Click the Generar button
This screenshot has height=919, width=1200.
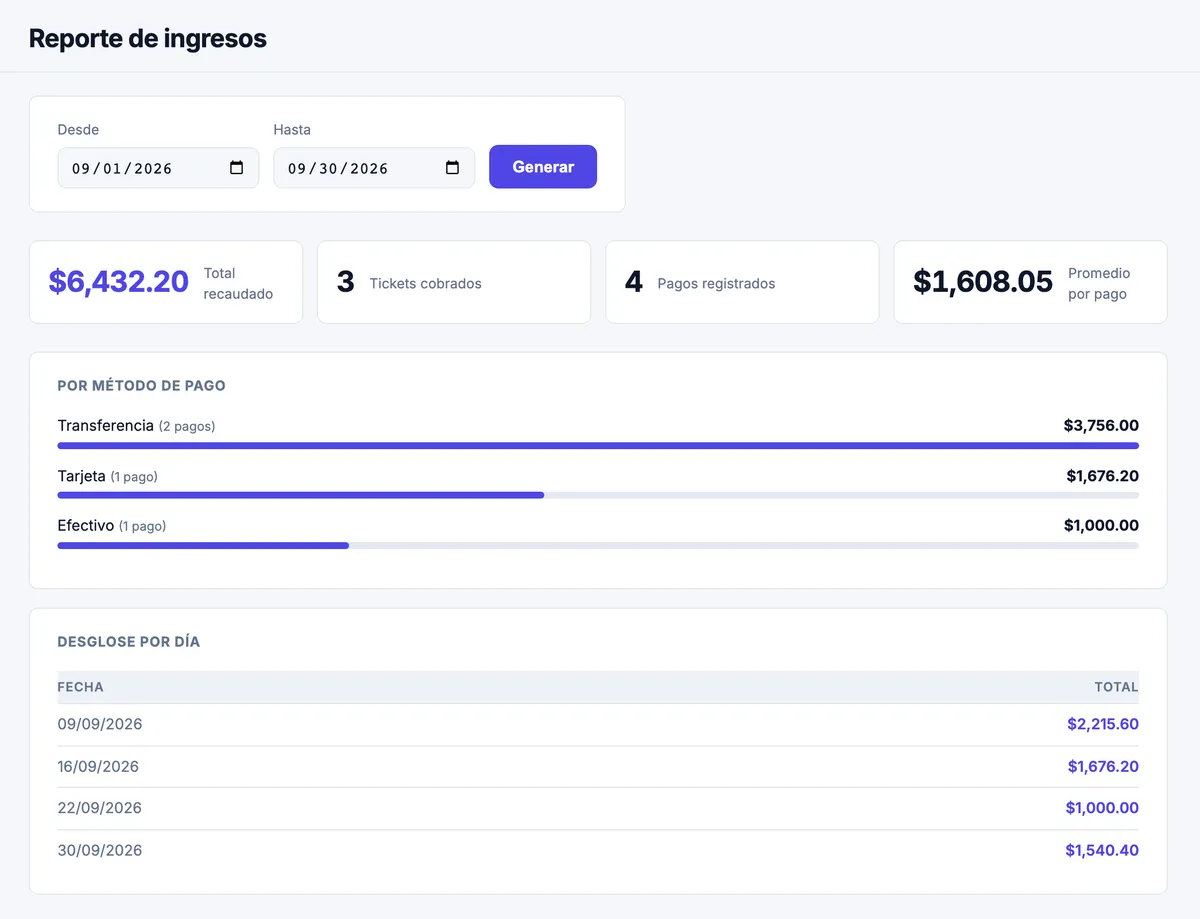coord(543,167)
